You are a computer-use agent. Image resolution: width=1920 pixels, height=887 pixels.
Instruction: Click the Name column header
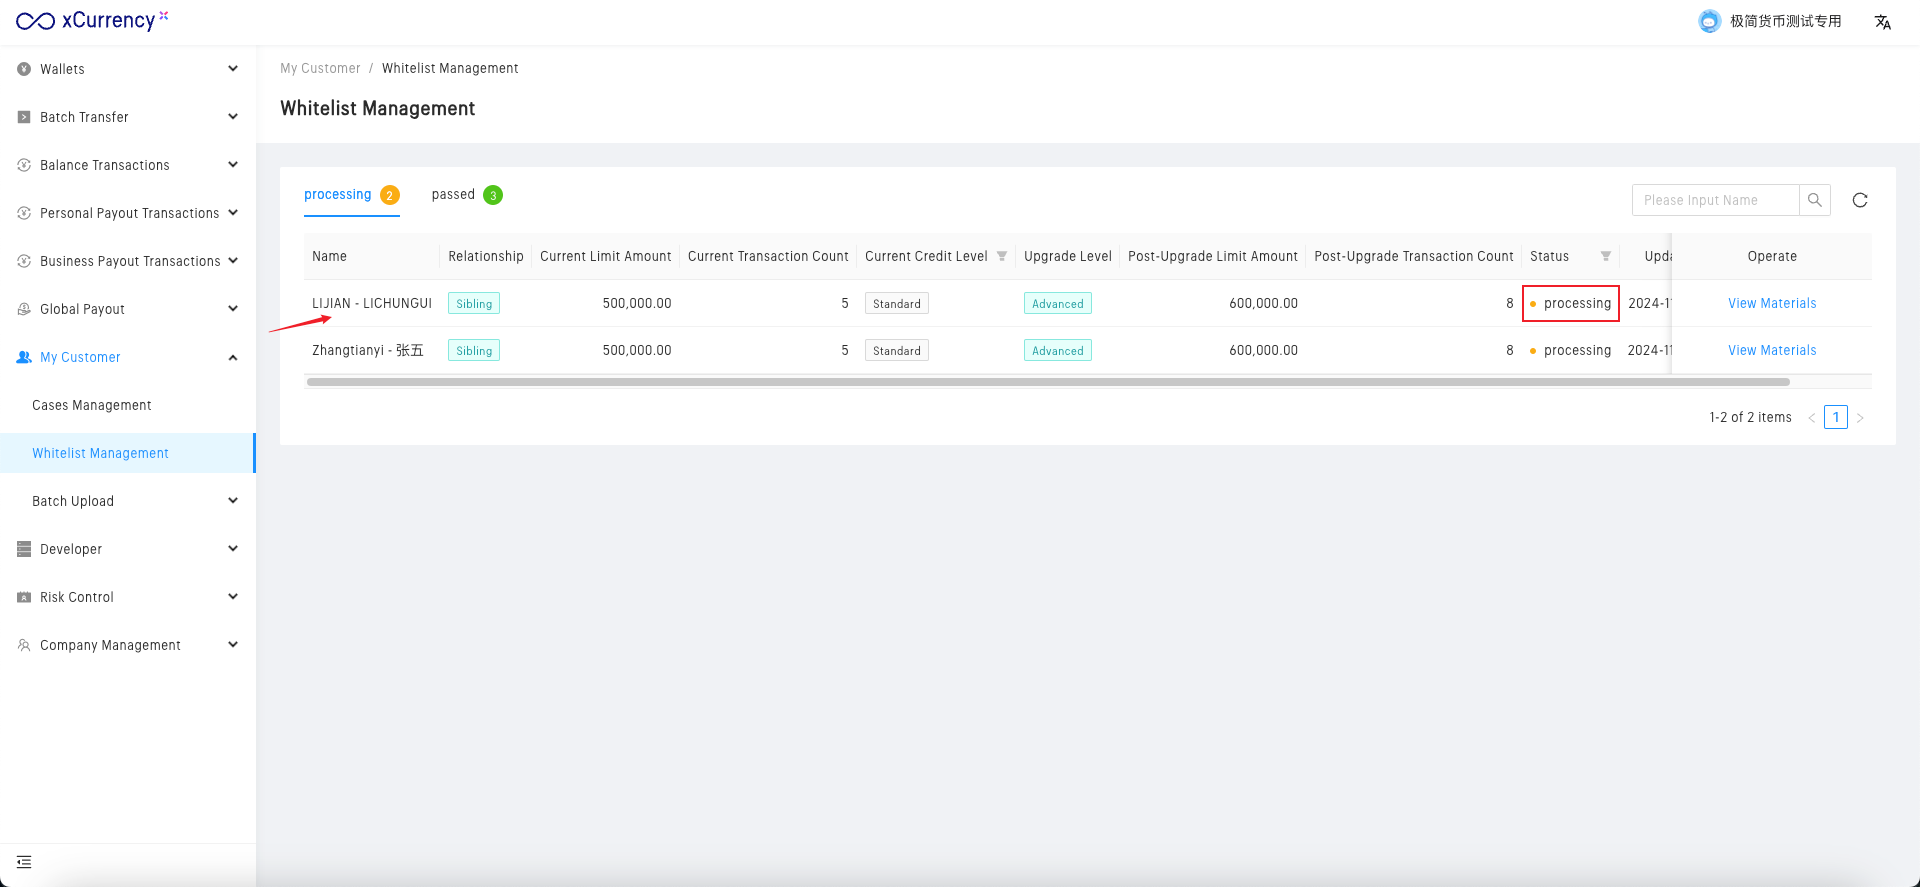point(329,256)
